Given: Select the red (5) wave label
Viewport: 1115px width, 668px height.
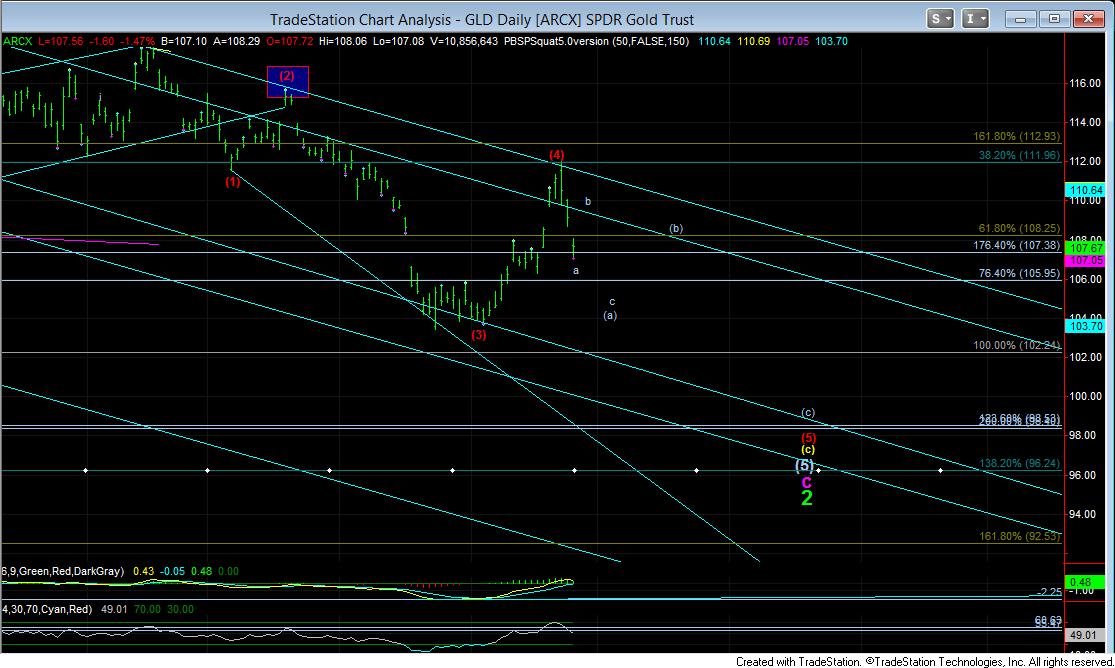Looking at the screenshot, I should pyautogui.click(x=809, y=438).
